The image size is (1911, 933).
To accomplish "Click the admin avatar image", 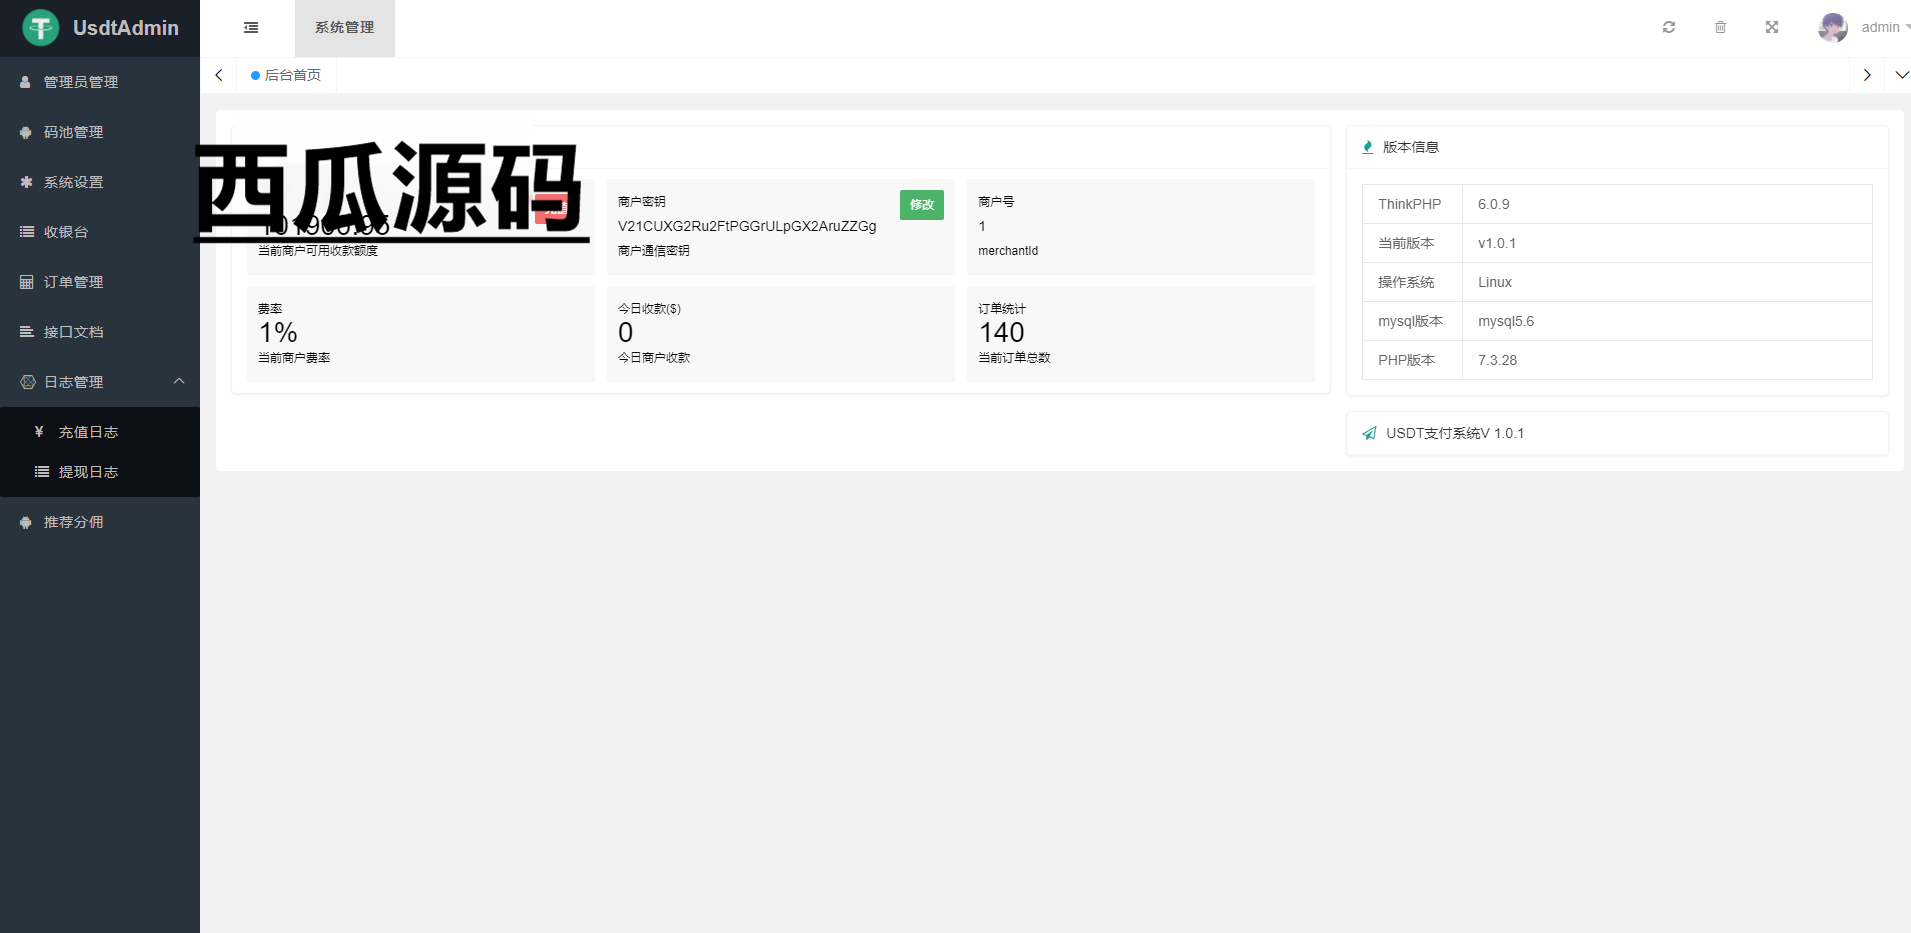I will coord(1833,27).
